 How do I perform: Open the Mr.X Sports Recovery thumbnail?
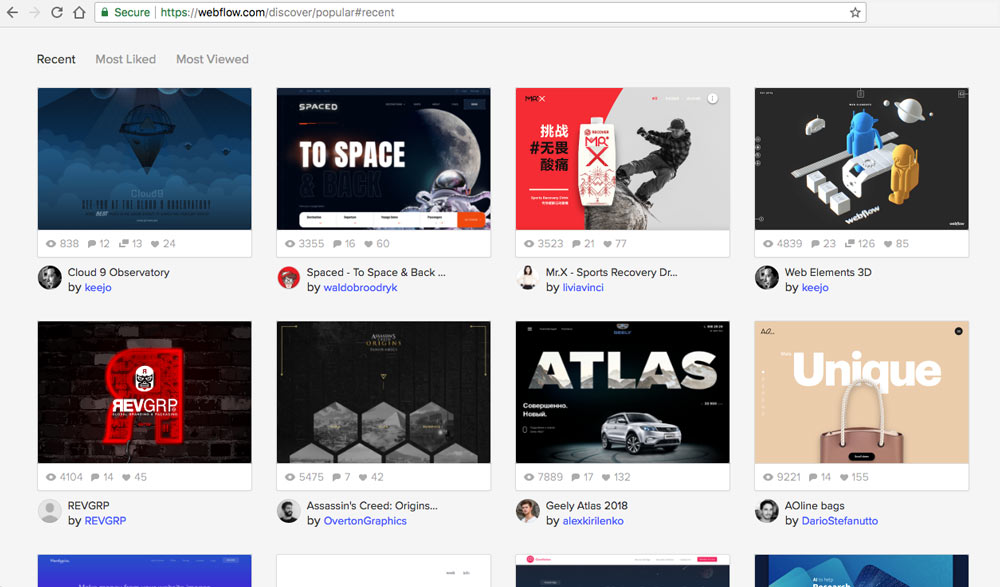coord(622,159)
